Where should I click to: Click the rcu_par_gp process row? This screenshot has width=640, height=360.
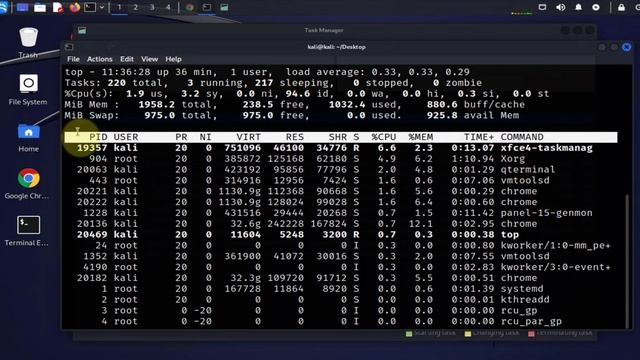[340, 321]
